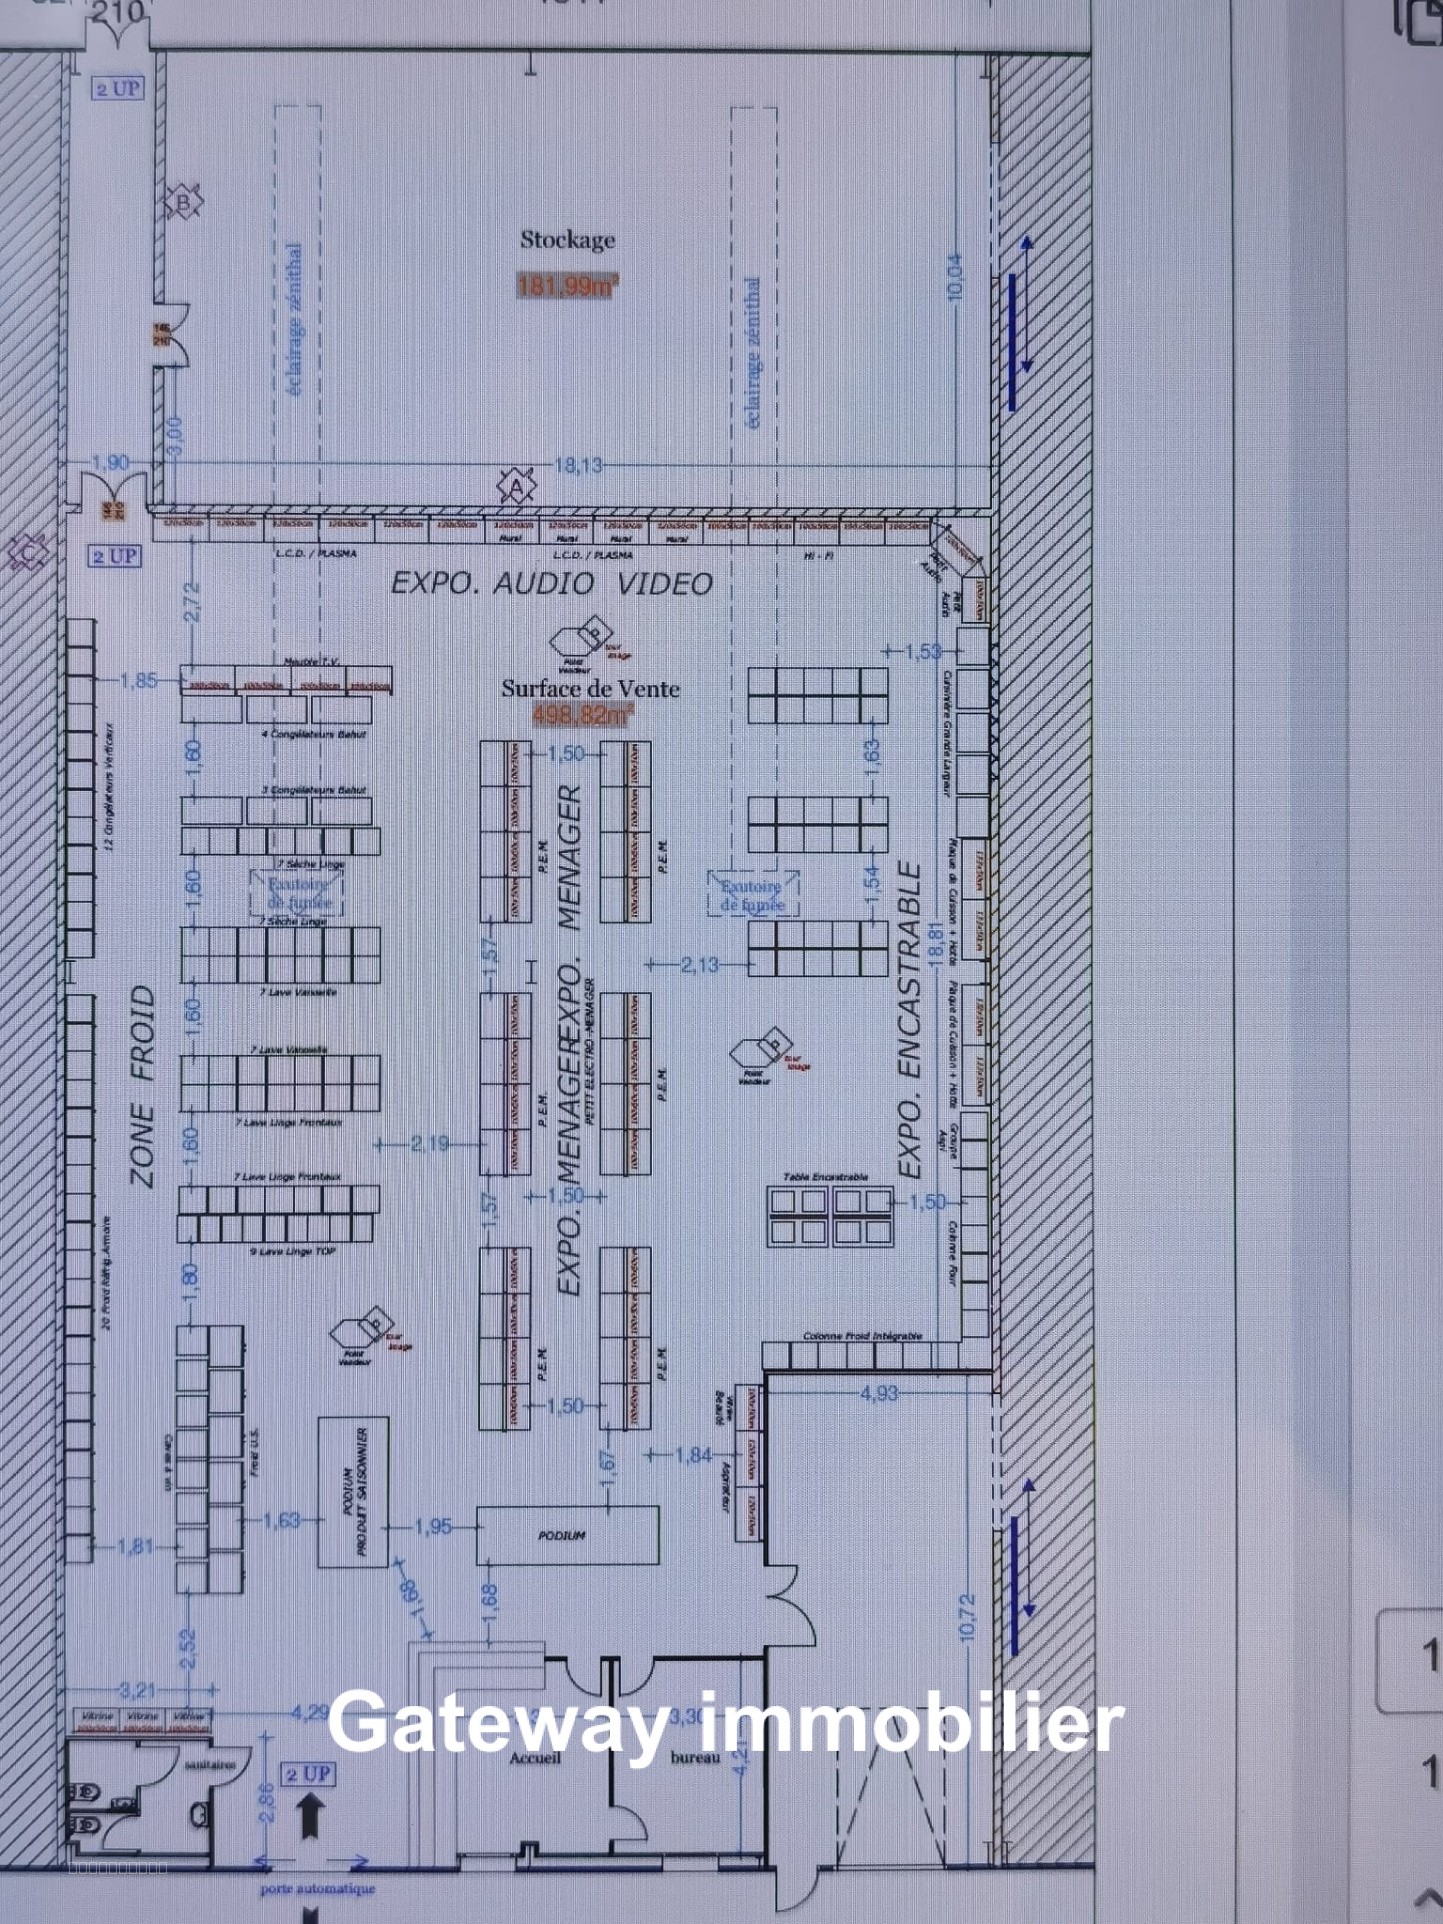1443x1924 pixels.
Task: Click the "9 Lave Linge TOP" label
Action: coord(293,1251)
